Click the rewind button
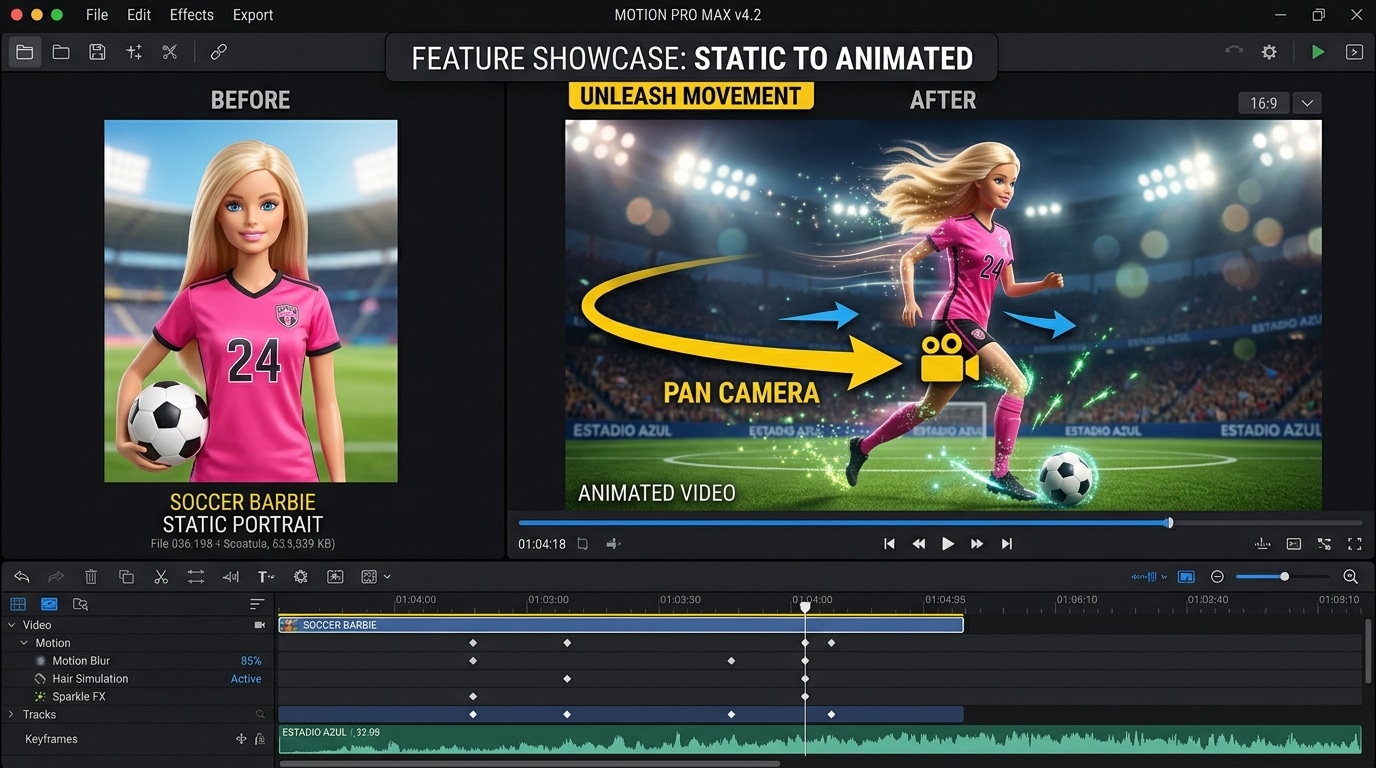Screen dimensions: 1376x768 (x=918, y=544)
